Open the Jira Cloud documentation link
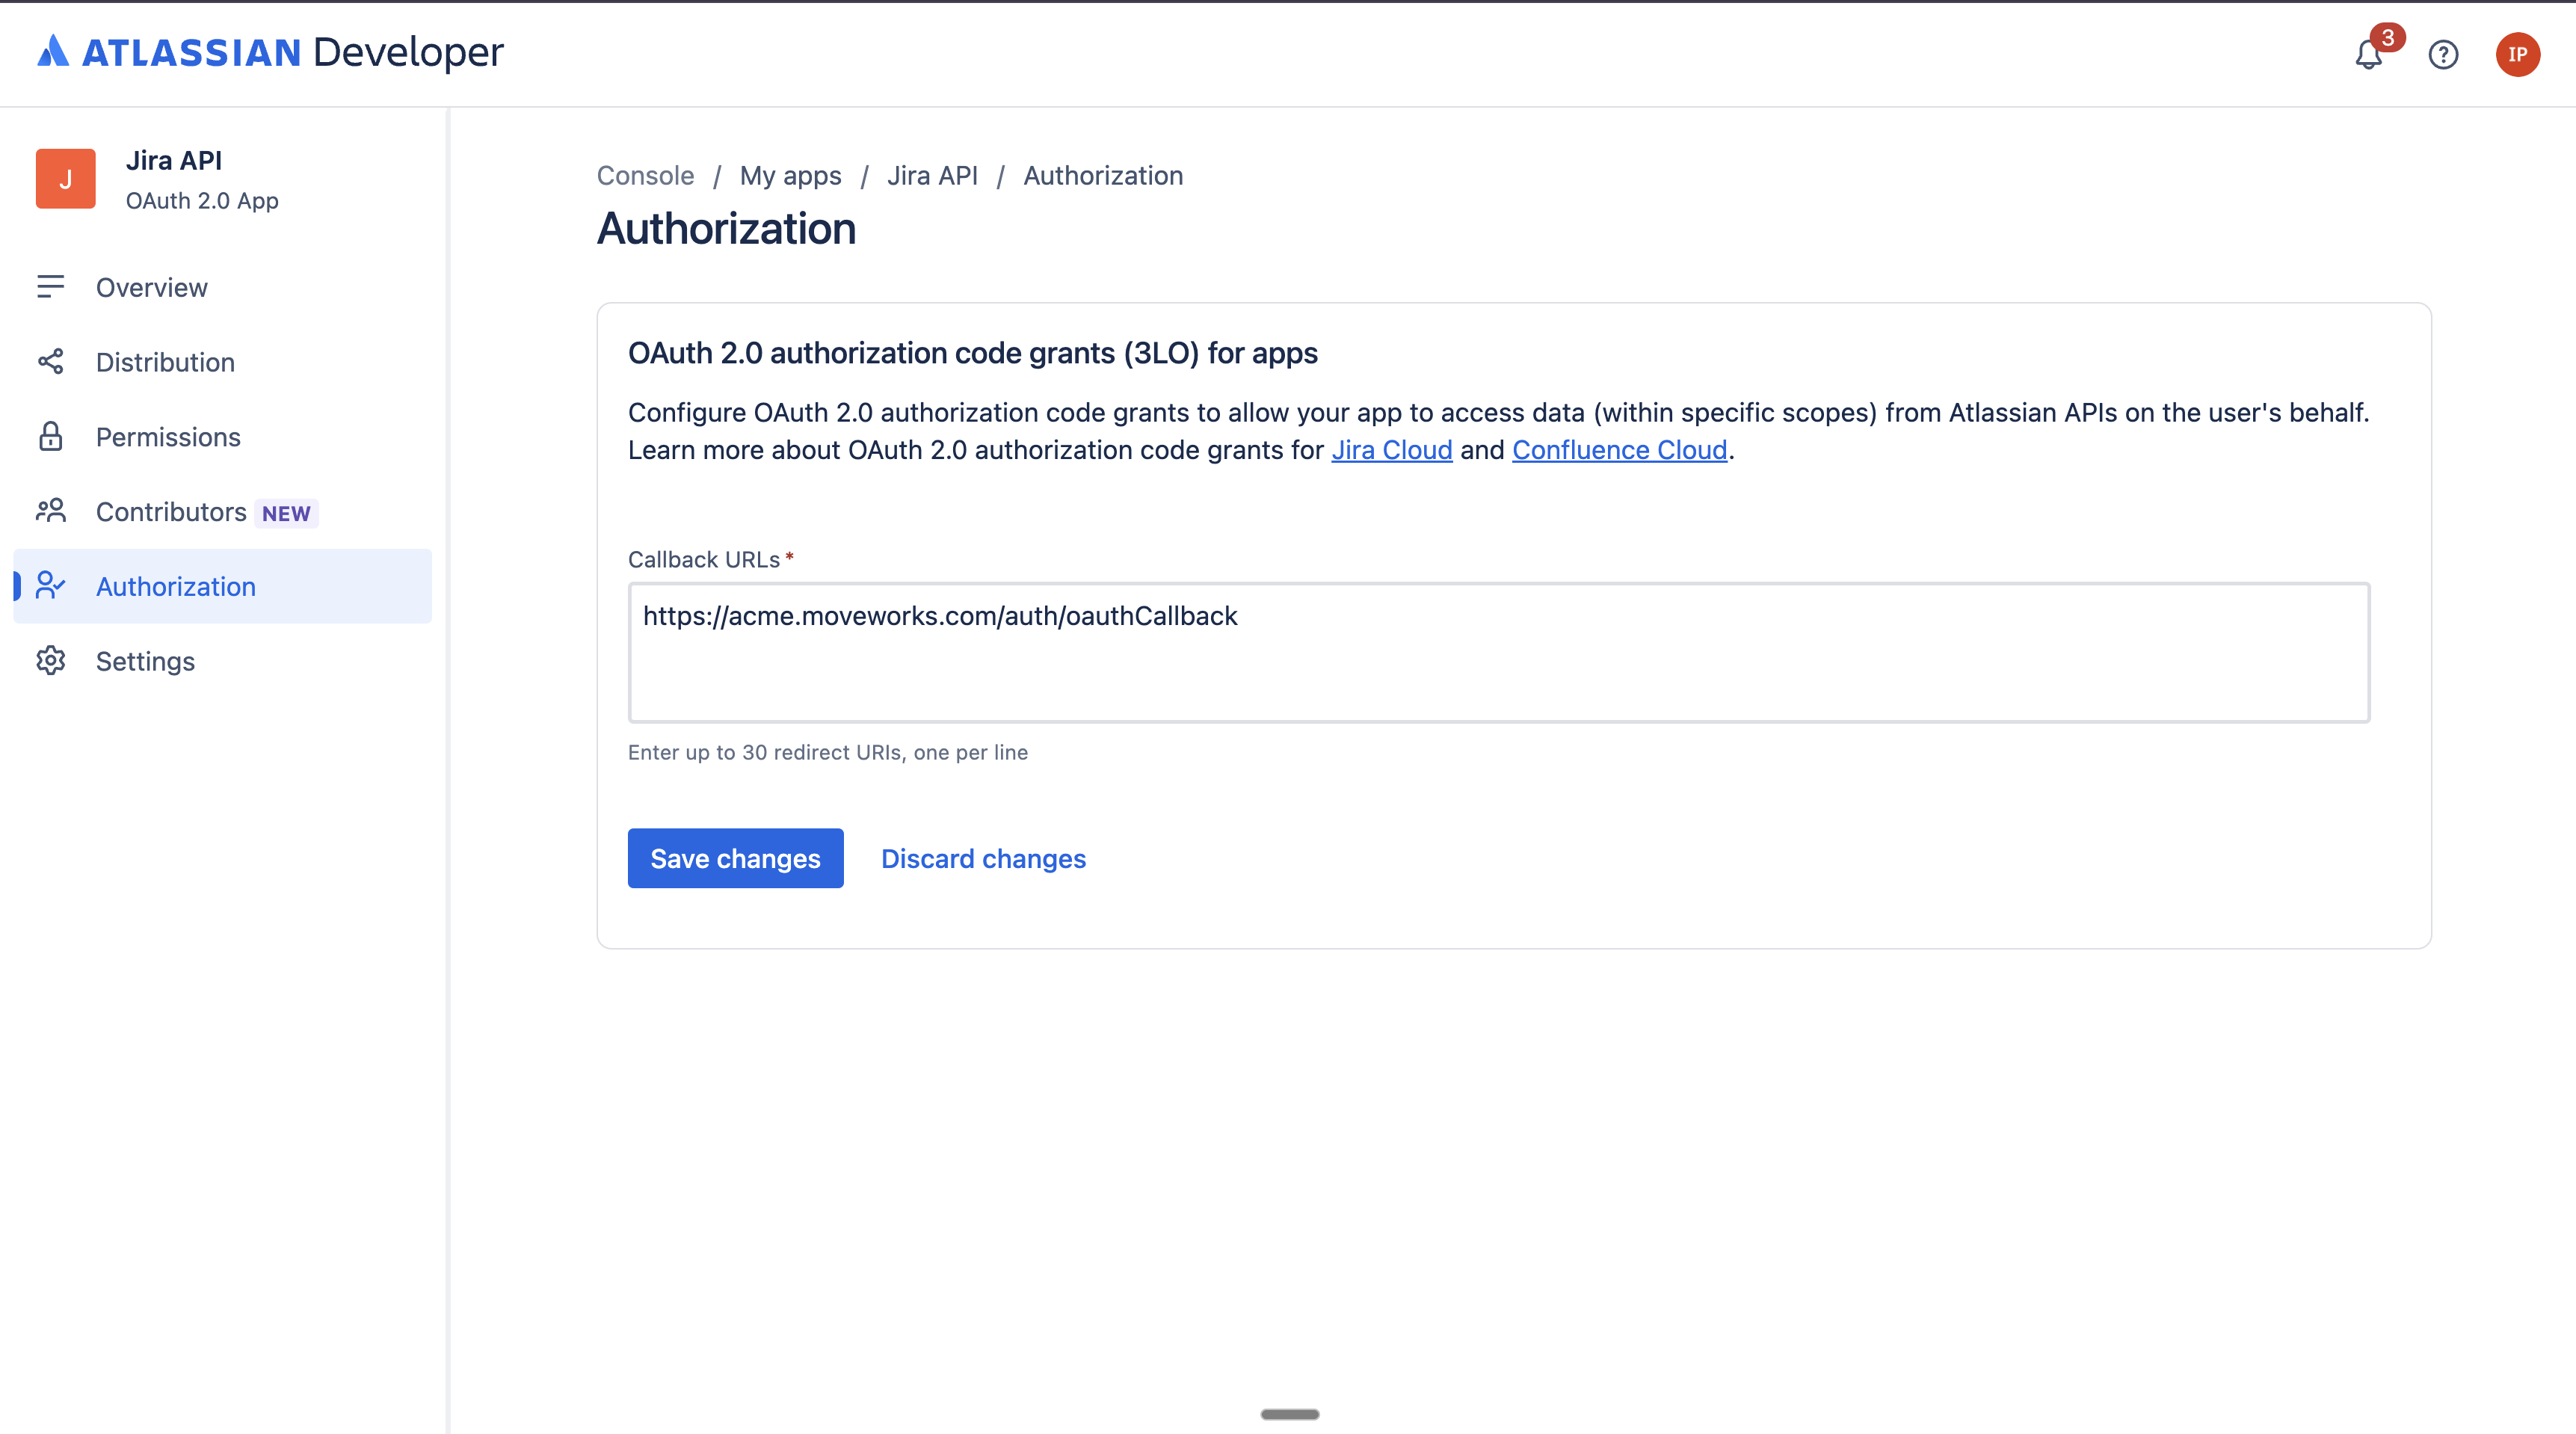Viewport: 2576px width, 1434px height. [x=1391, y=450]
